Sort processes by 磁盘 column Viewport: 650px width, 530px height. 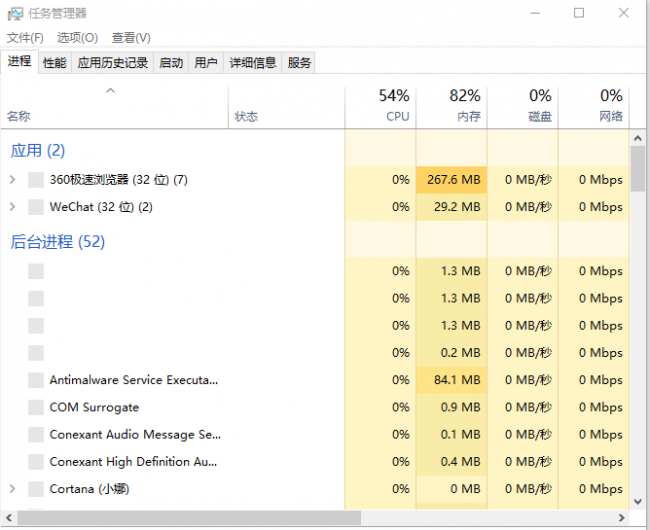coord(523,107)
